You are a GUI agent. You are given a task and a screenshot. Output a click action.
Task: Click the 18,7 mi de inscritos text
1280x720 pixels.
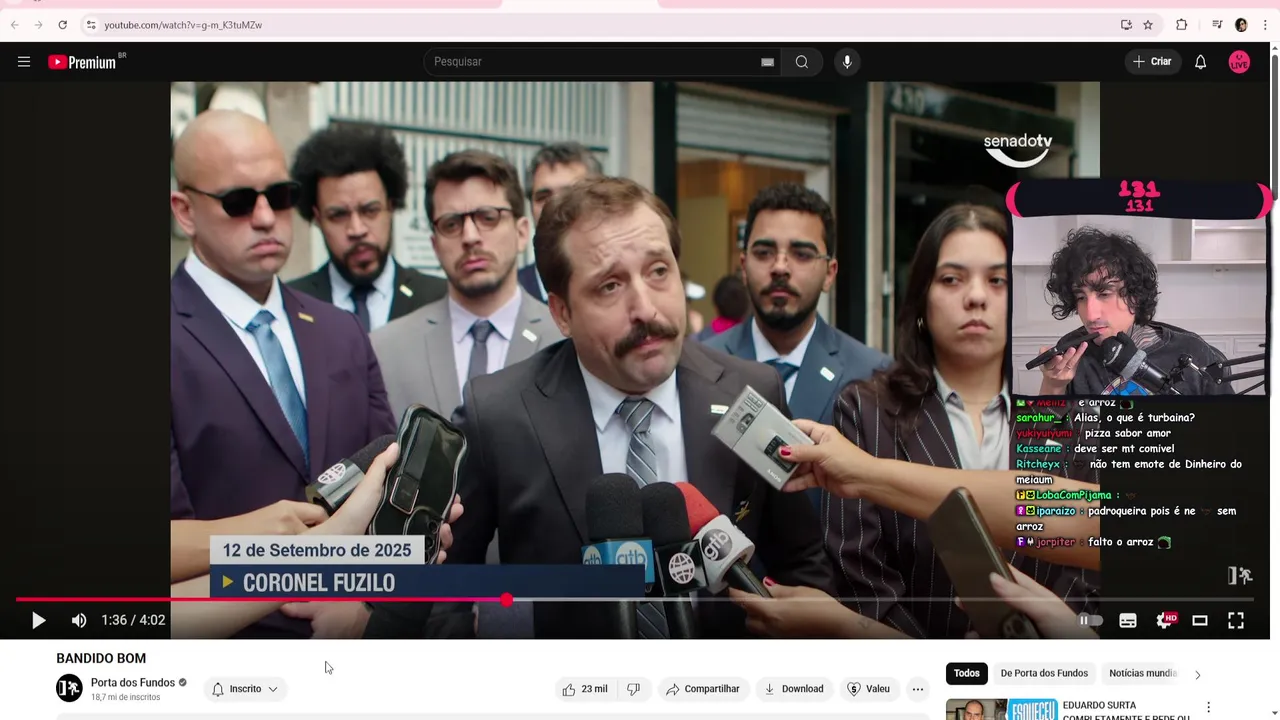tap(125, 697)
